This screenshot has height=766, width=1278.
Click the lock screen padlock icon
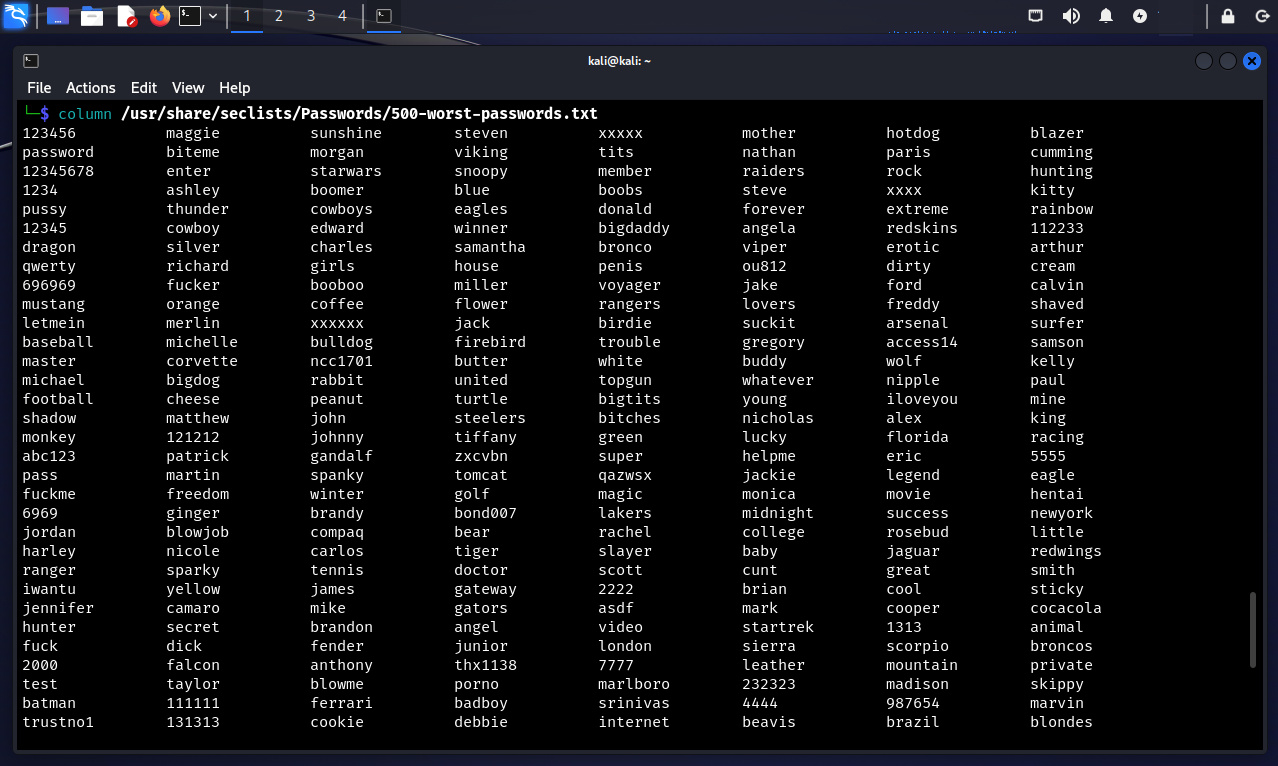tap(1227, 16)
